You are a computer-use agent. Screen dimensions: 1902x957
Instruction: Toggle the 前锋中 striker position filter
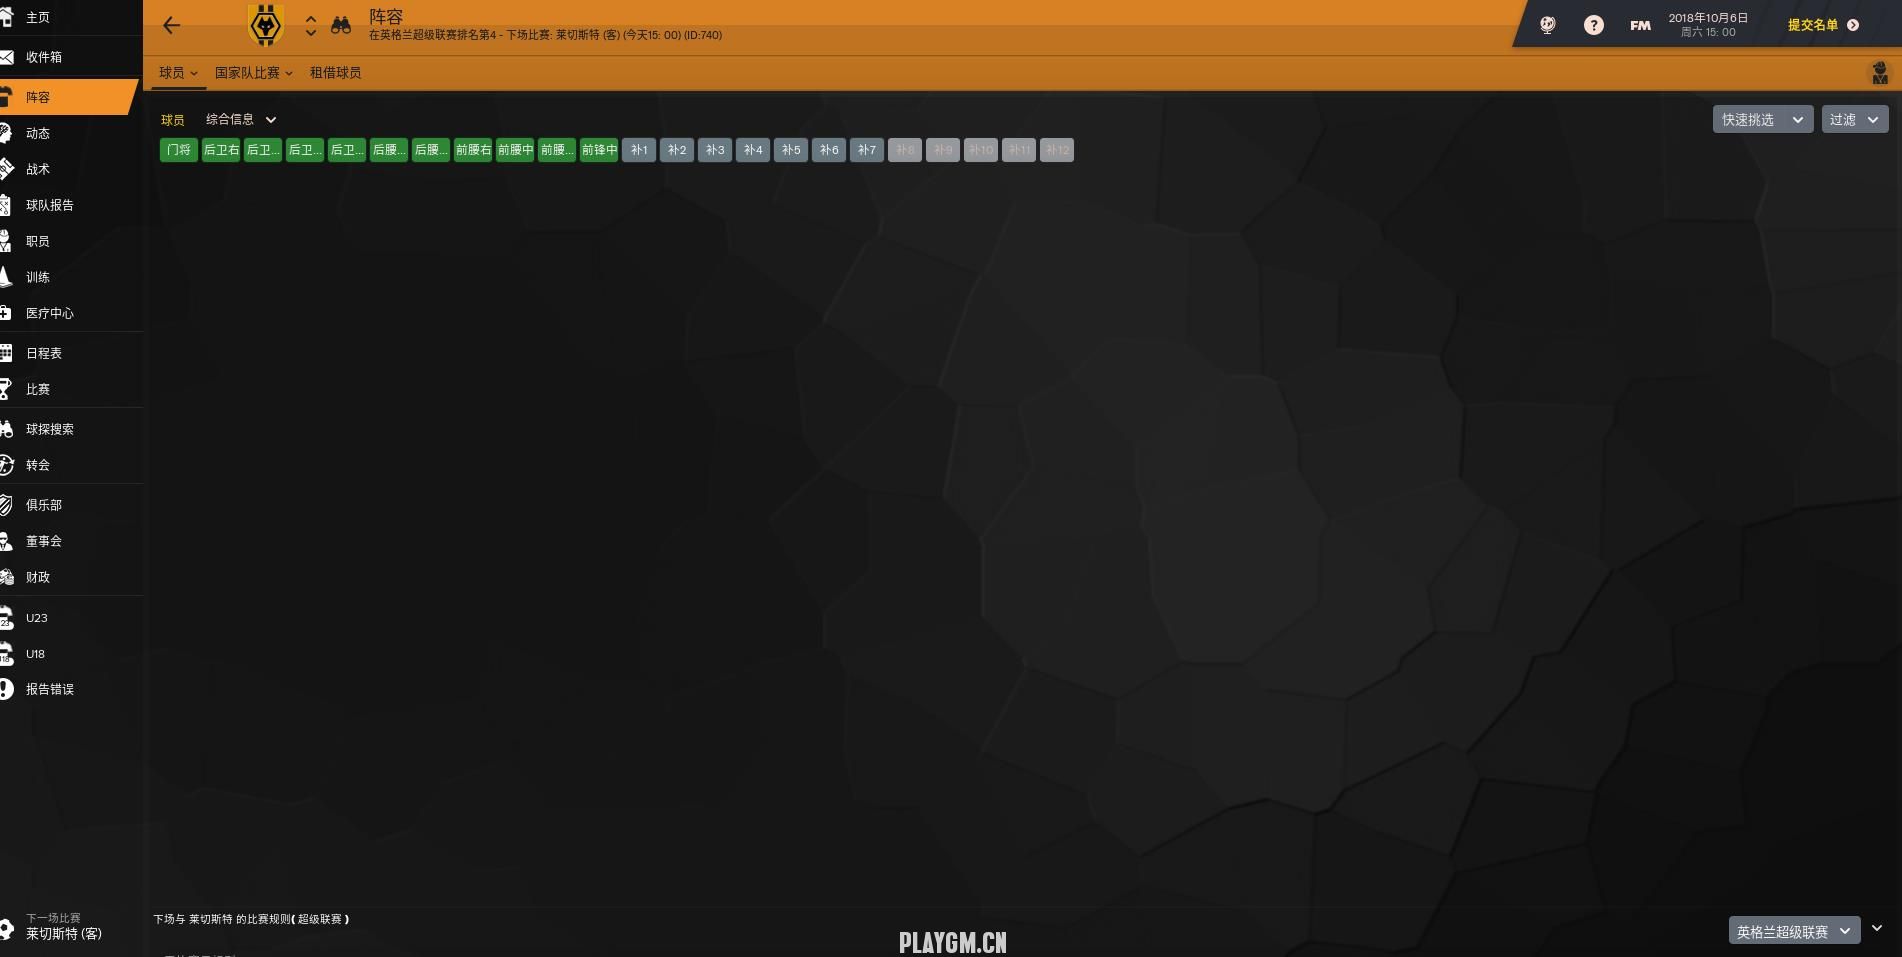coord(599,150)
